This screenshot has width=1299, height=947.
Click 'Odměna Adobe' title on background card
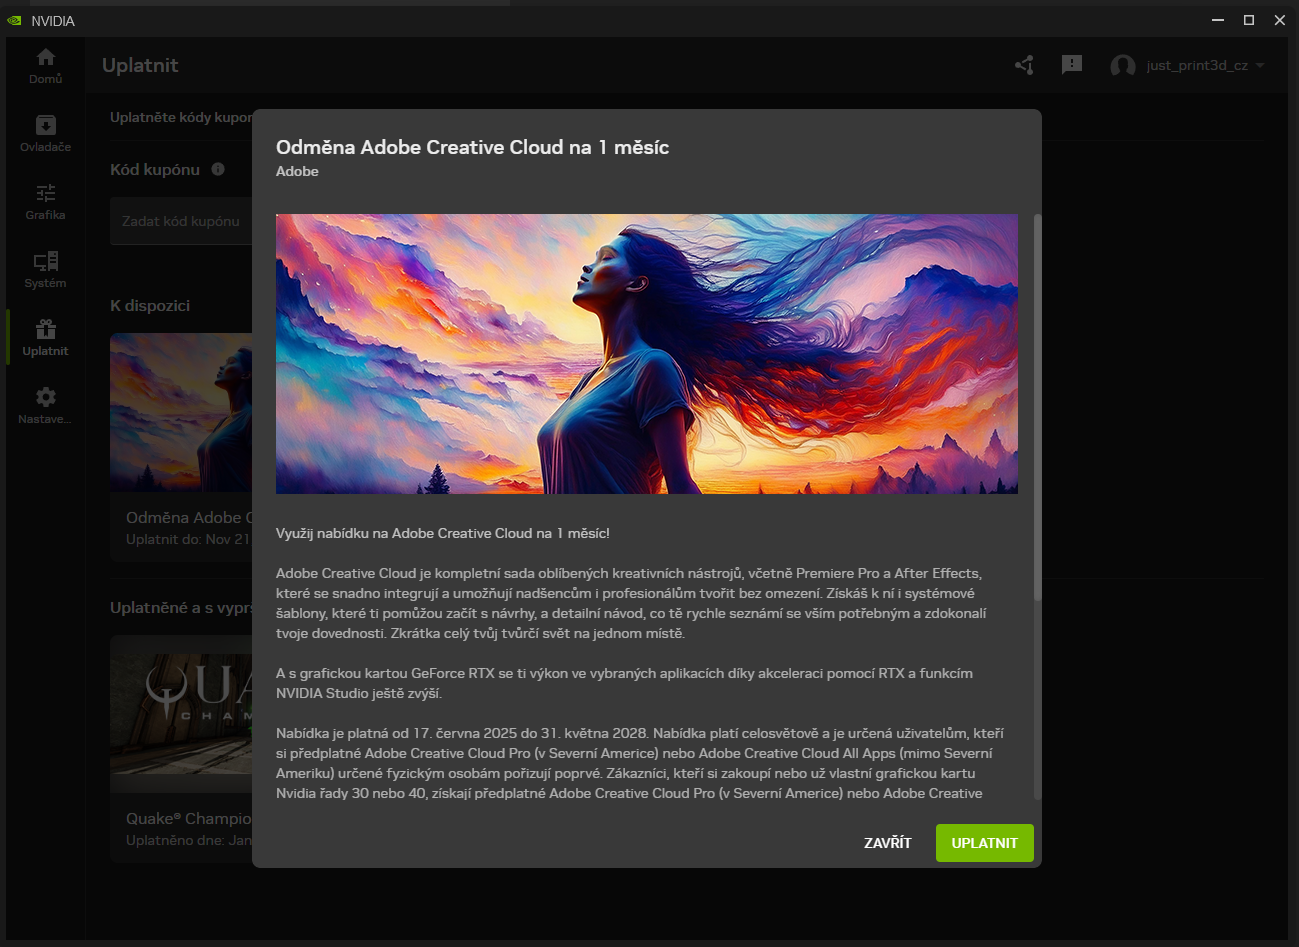pyautogui.click(x=189, y=517)
